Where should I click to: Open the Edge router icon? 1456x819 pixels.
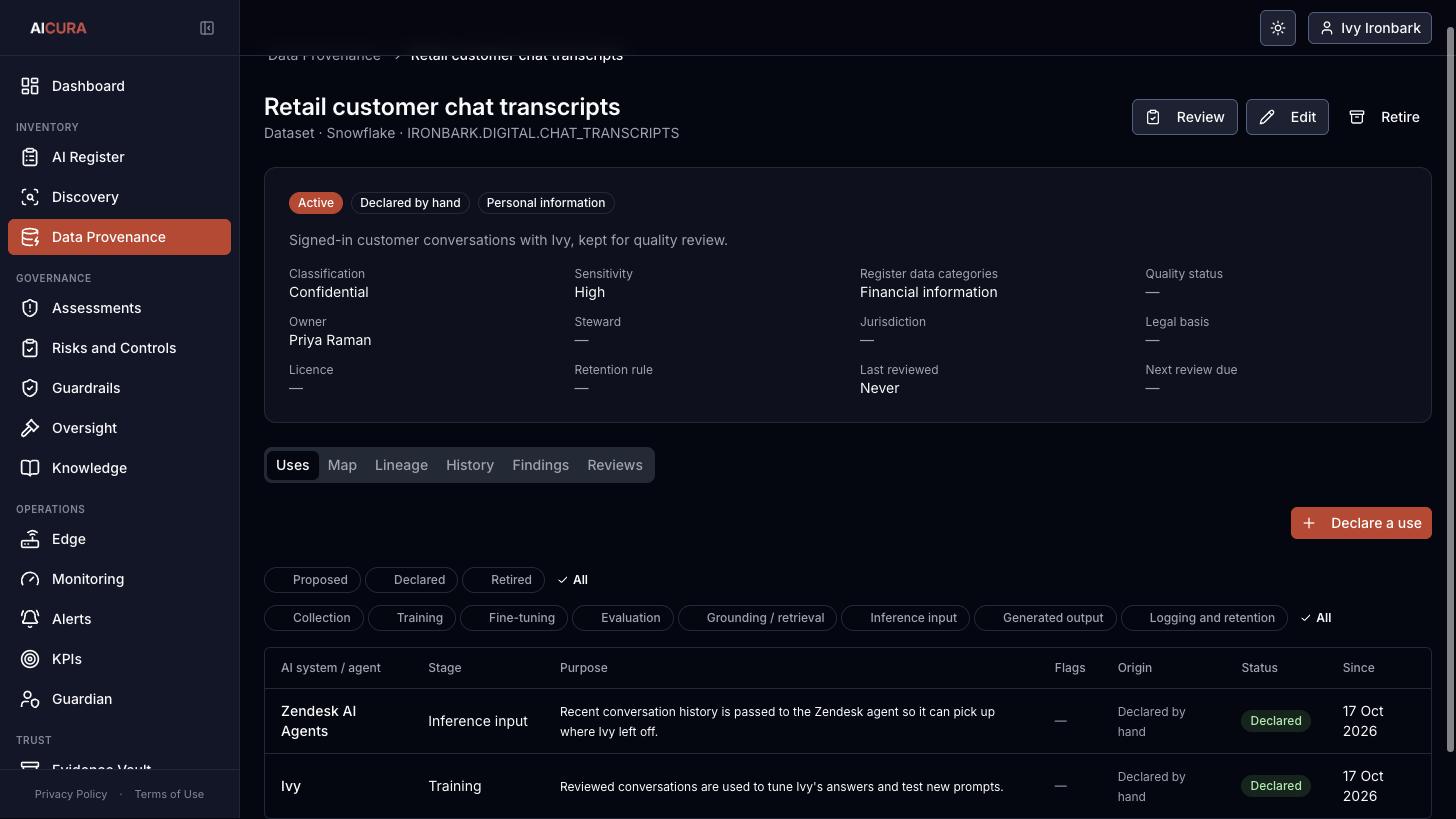tap(30, 539)
